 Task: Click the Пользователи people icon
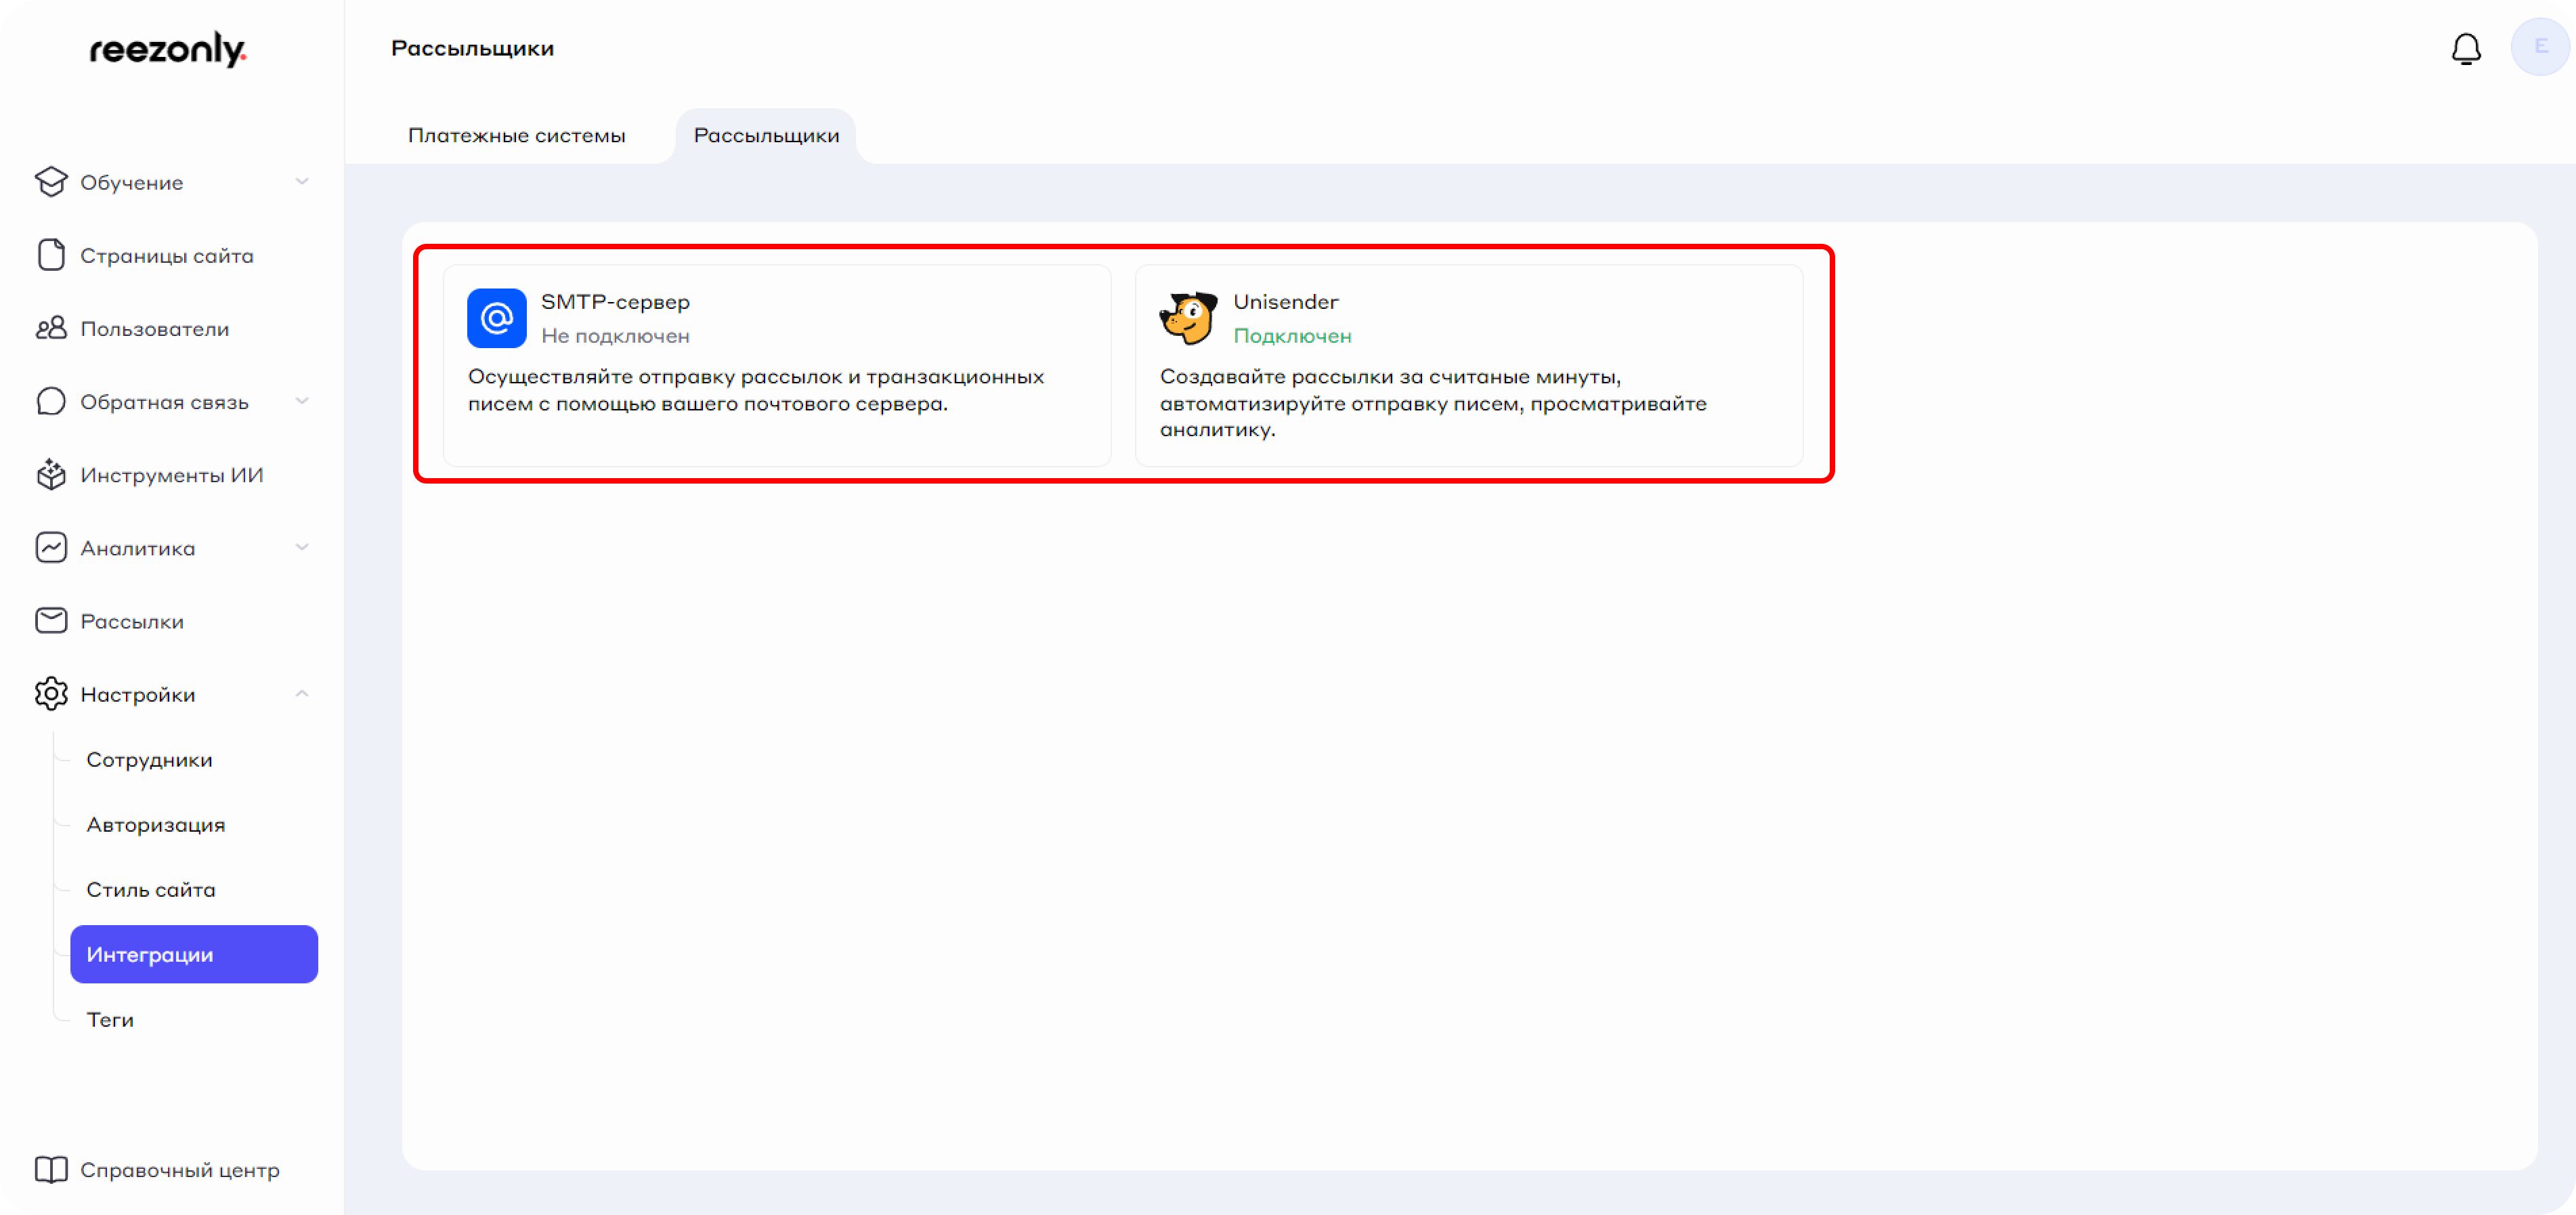pos(51,328)
